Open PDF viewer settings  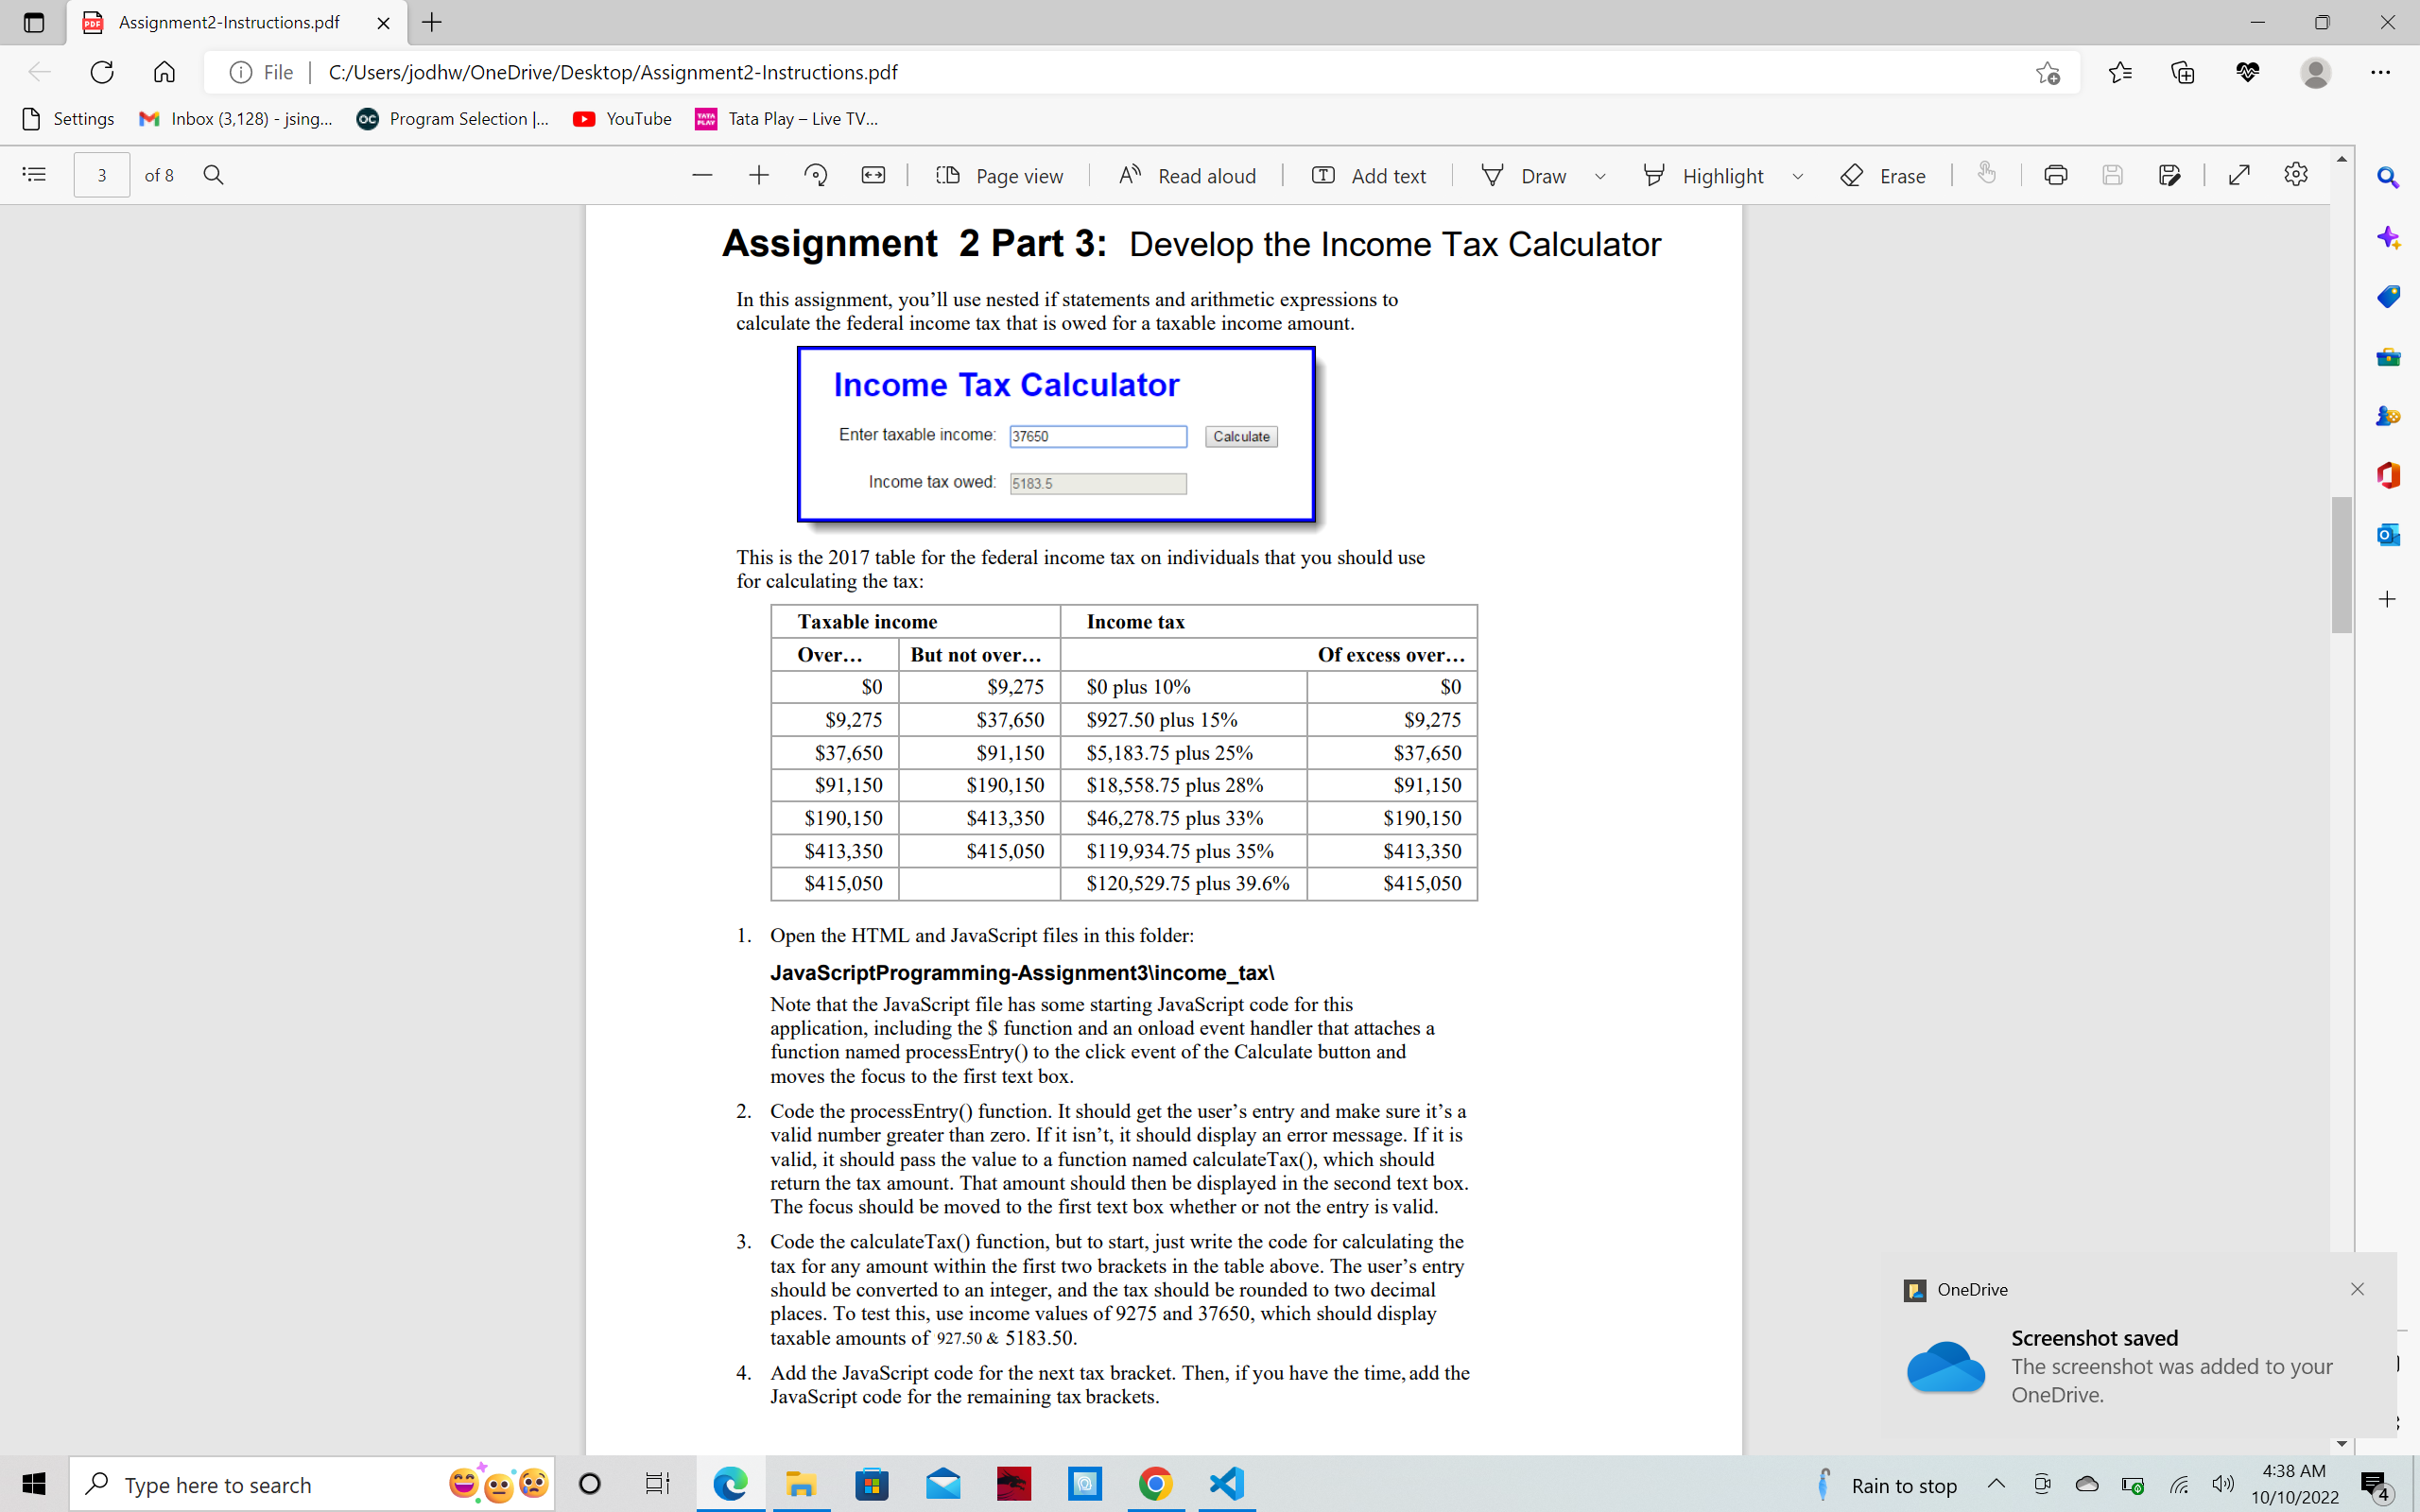[x=2295, y=174]
